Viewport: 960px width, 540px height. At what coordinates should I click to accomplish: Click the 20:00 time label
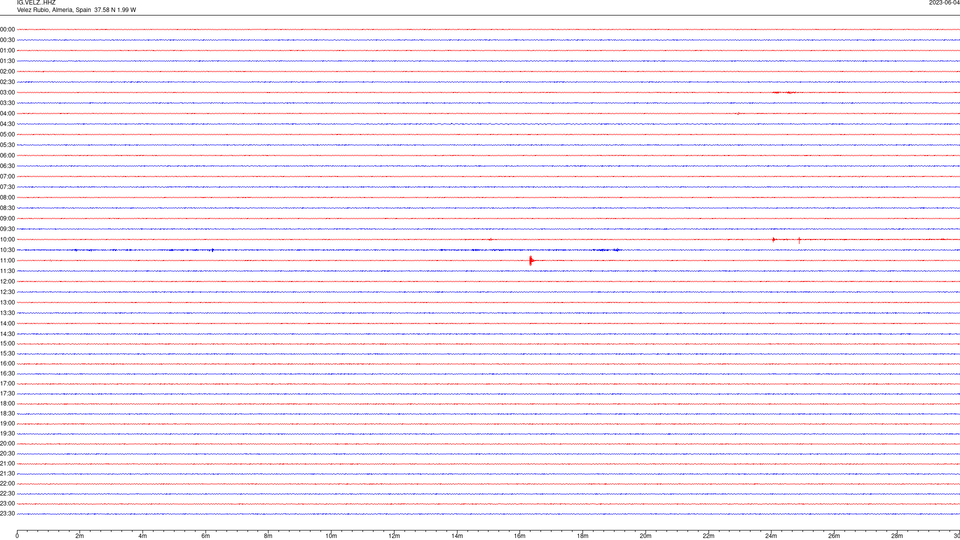(7, 444)
